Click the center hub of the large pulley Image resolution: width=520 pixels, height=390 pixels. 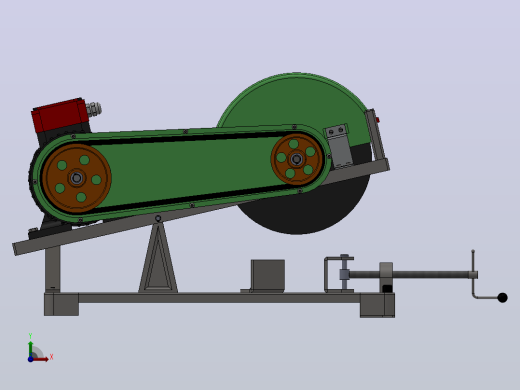pos(77,178)
